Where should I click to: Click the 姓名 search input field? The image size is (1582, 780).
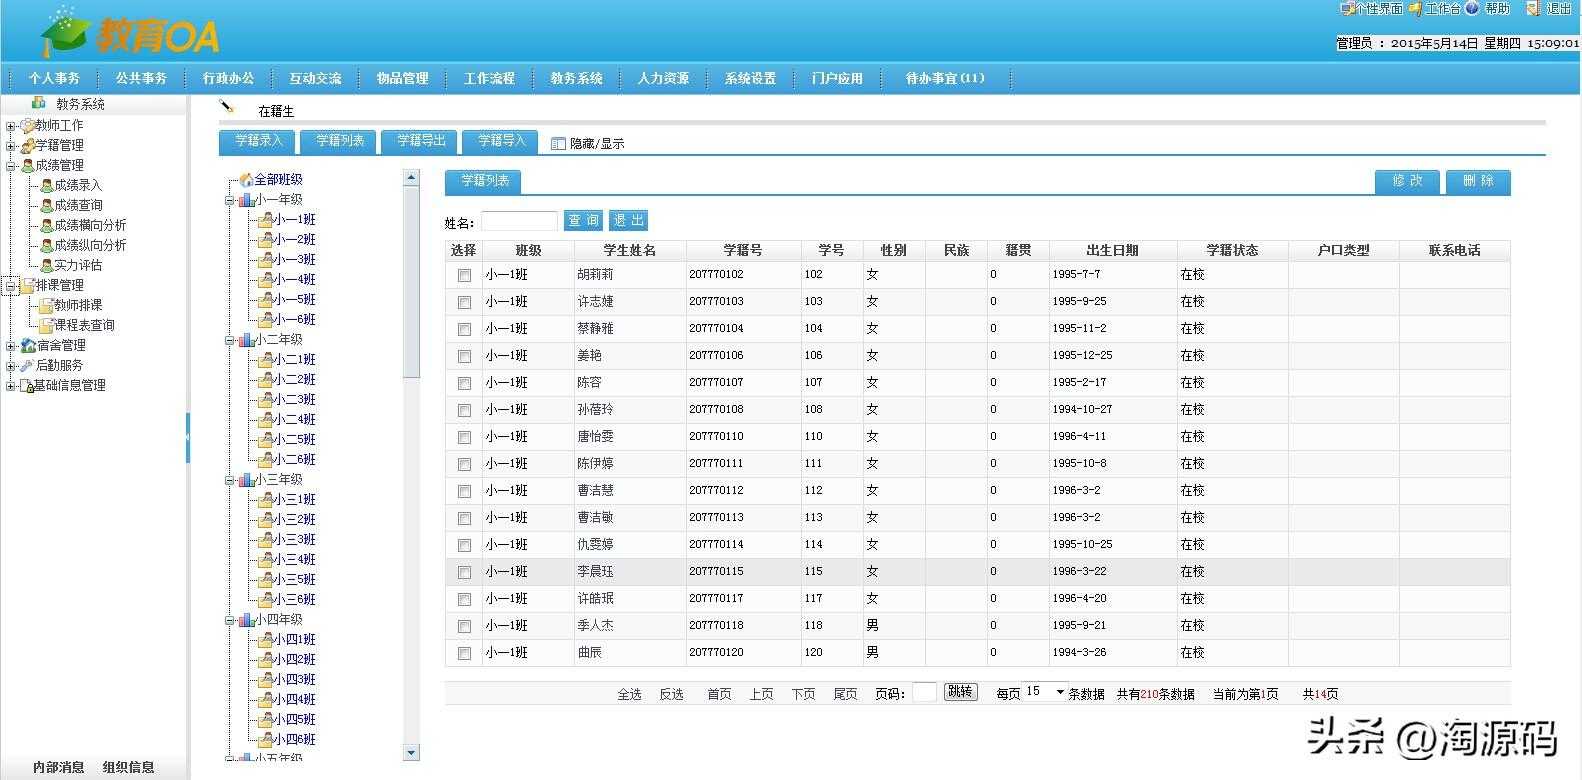[519, 221]
